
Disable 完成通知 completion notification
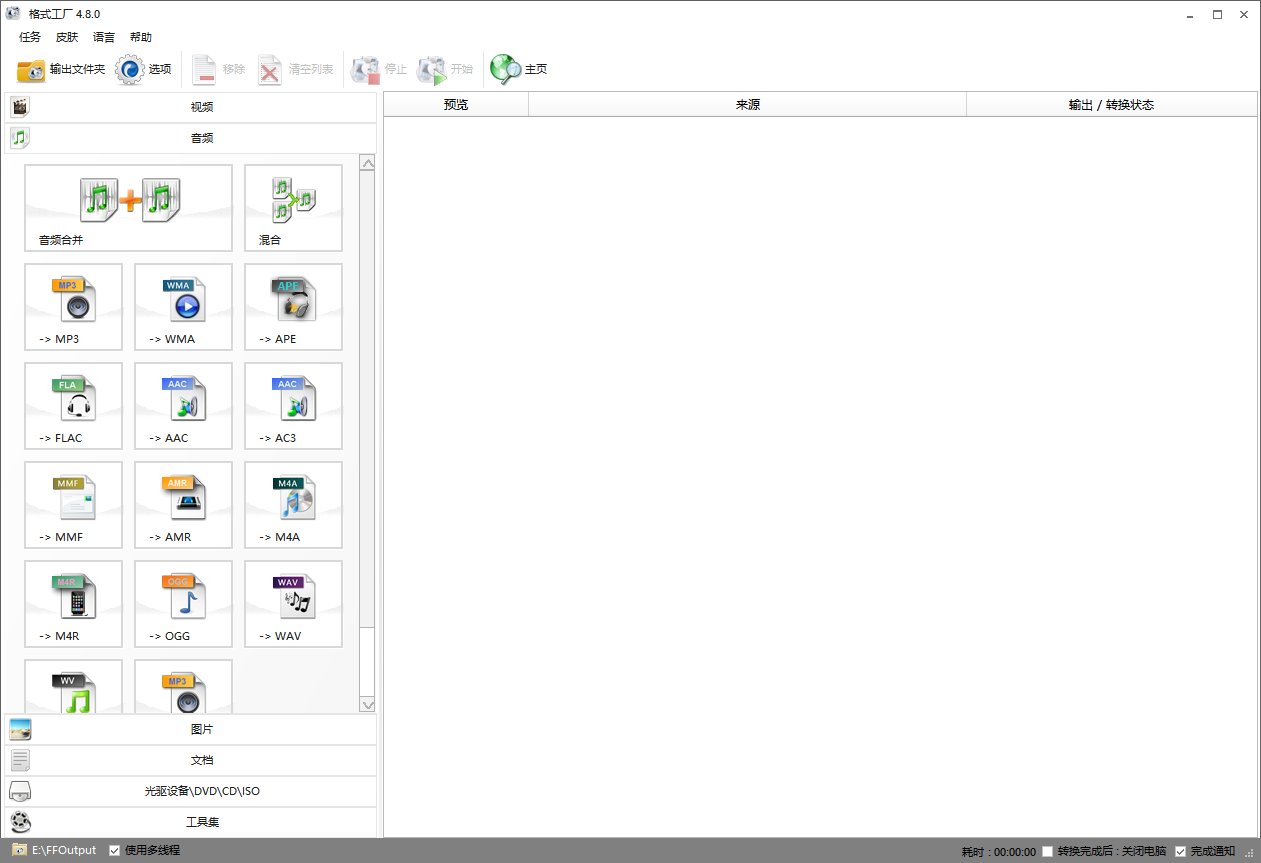tap(1179, 850)
